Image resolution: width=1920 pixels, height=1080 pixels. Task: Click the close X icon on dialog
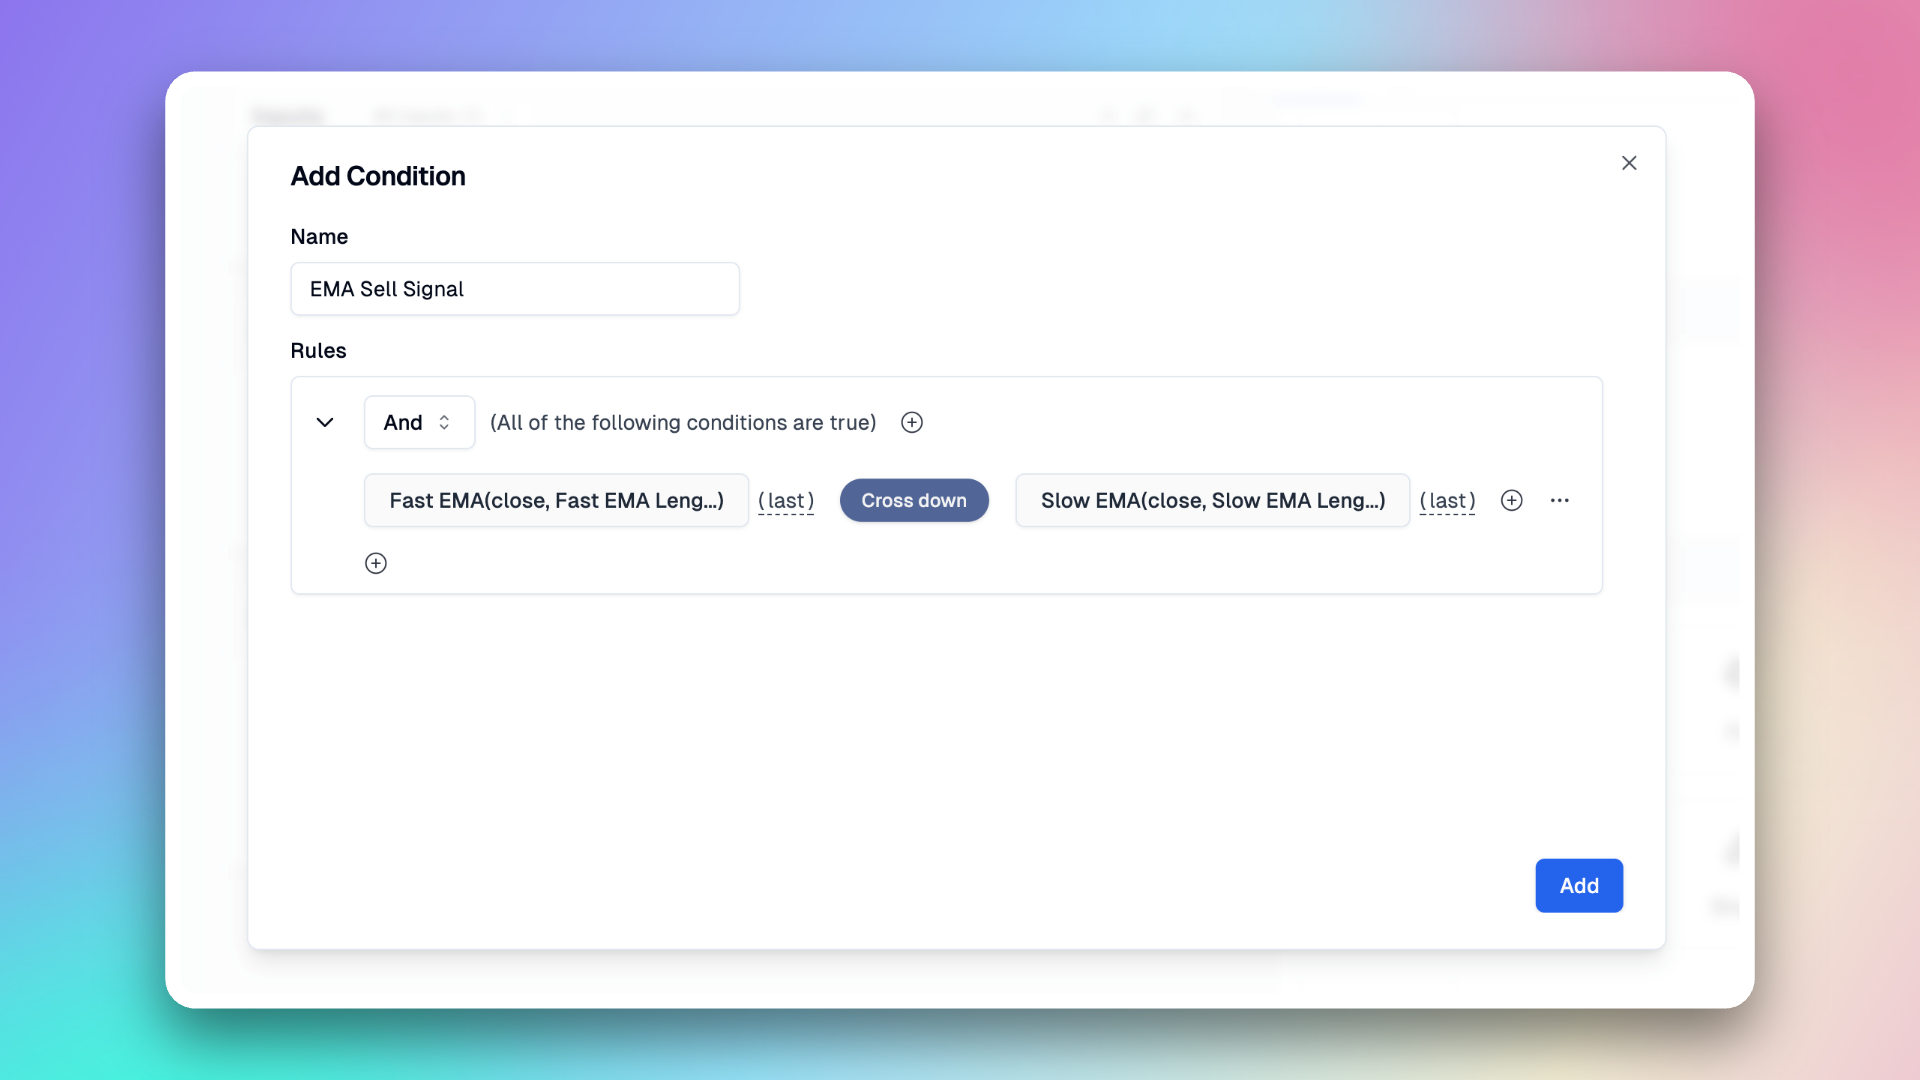pos(1630,162)
